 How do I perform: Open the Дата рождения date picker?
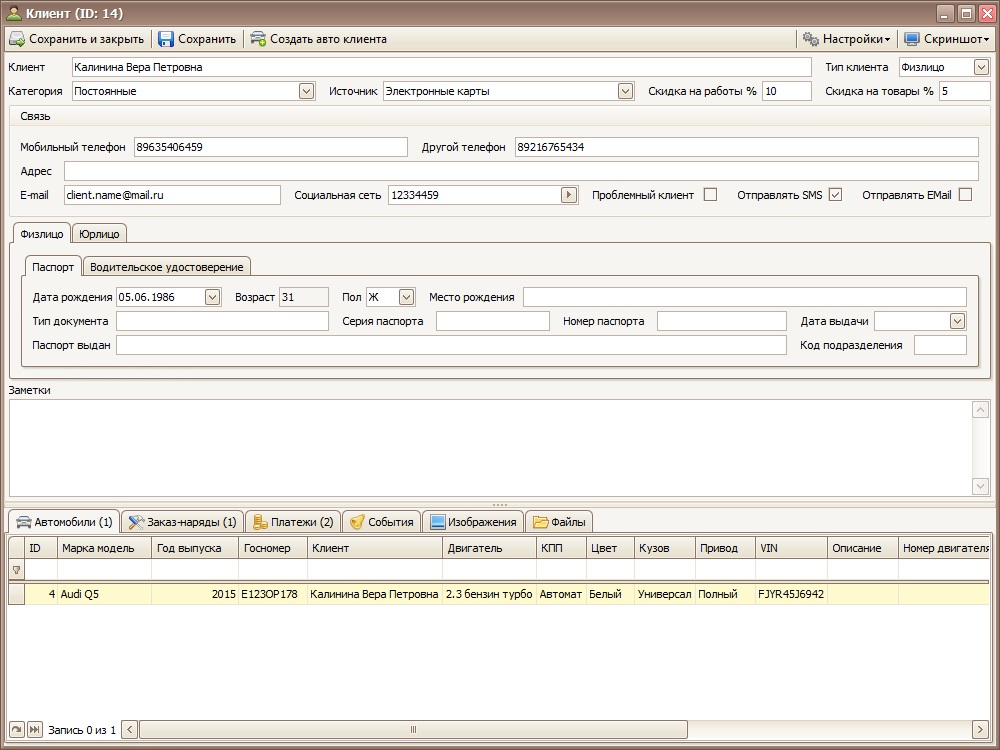[x=212, y=297]
